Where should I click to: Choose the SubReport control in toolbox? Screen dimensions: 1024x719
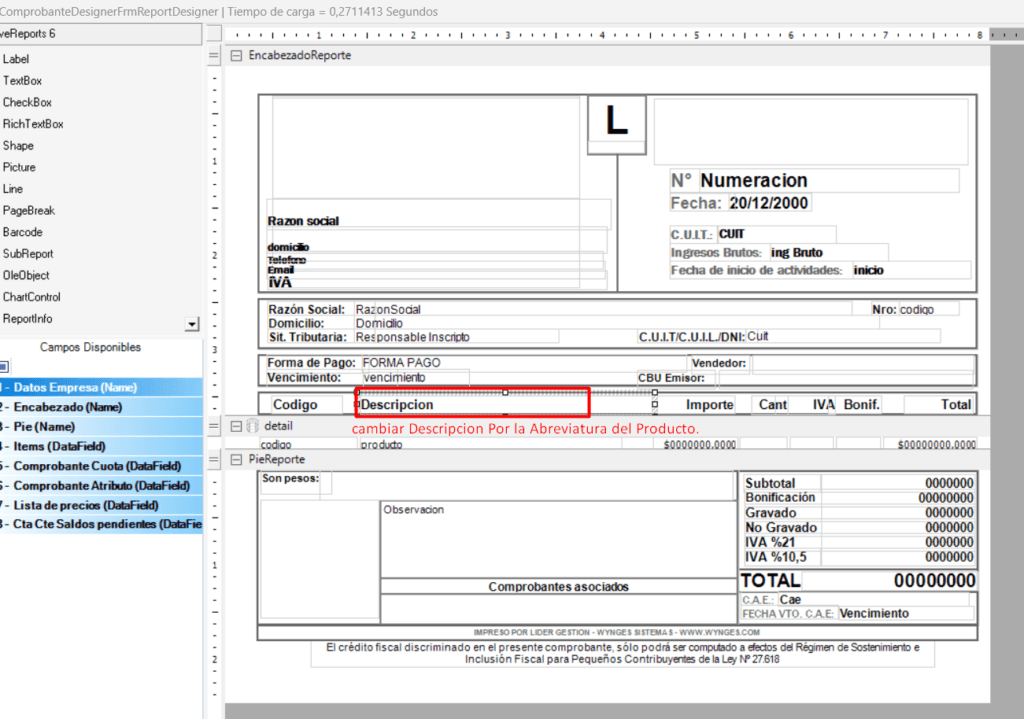pos(28,254)
